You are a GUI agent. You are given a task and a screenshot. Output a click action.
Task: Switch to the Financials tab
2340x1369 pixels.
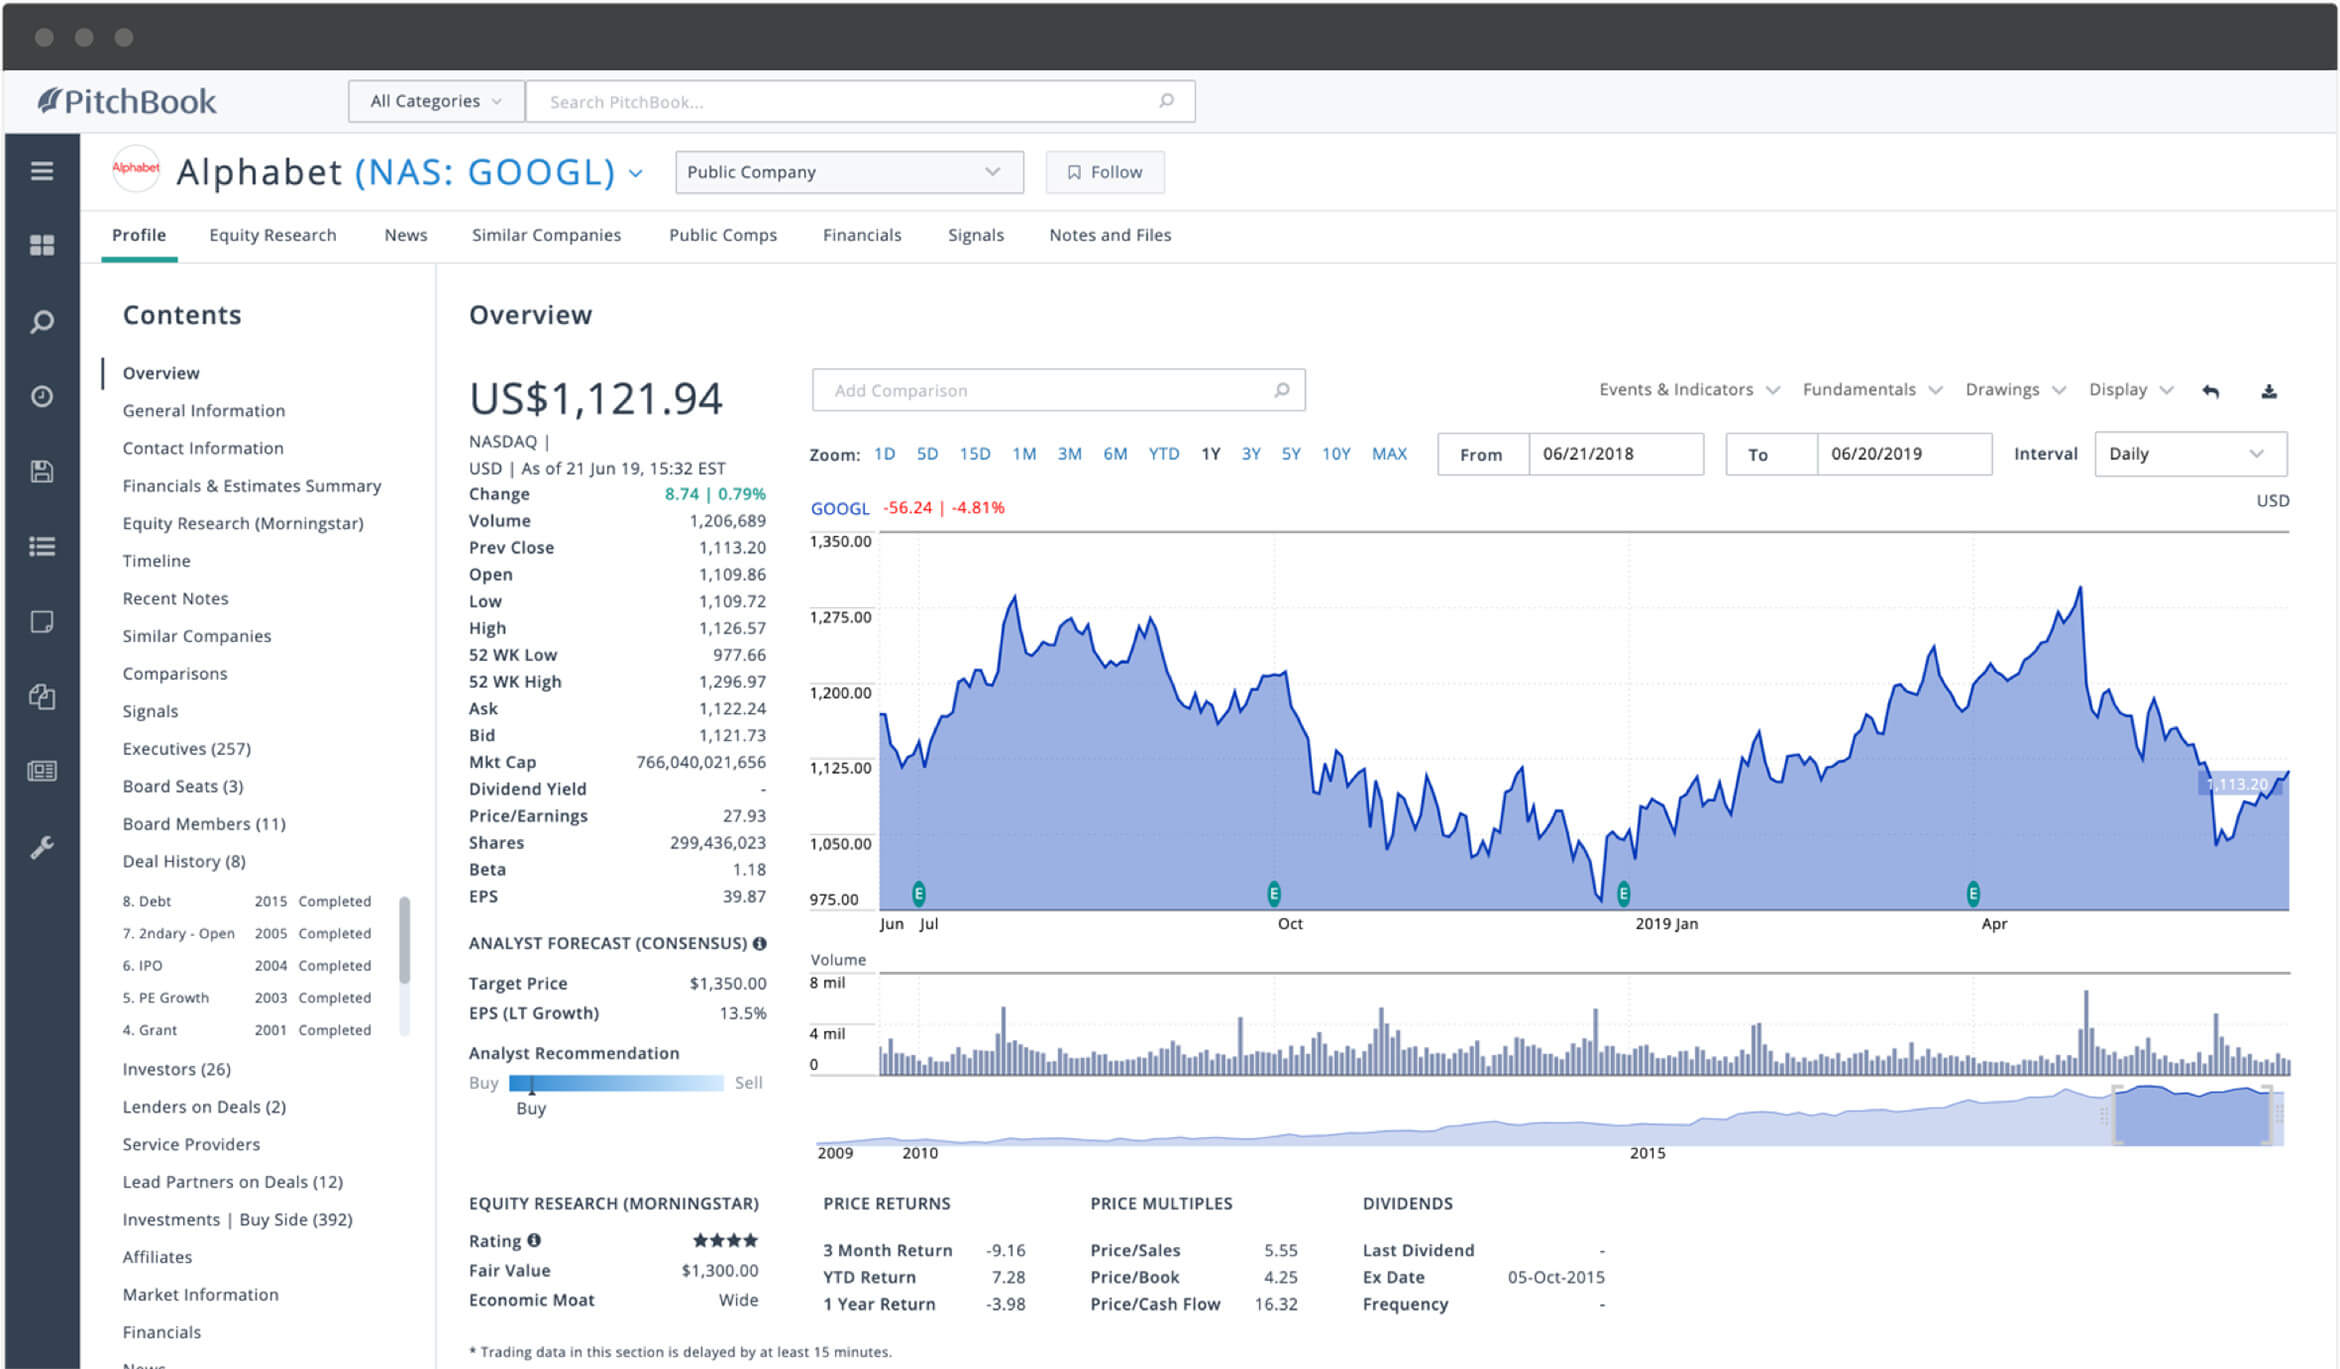tap(862, 235)
